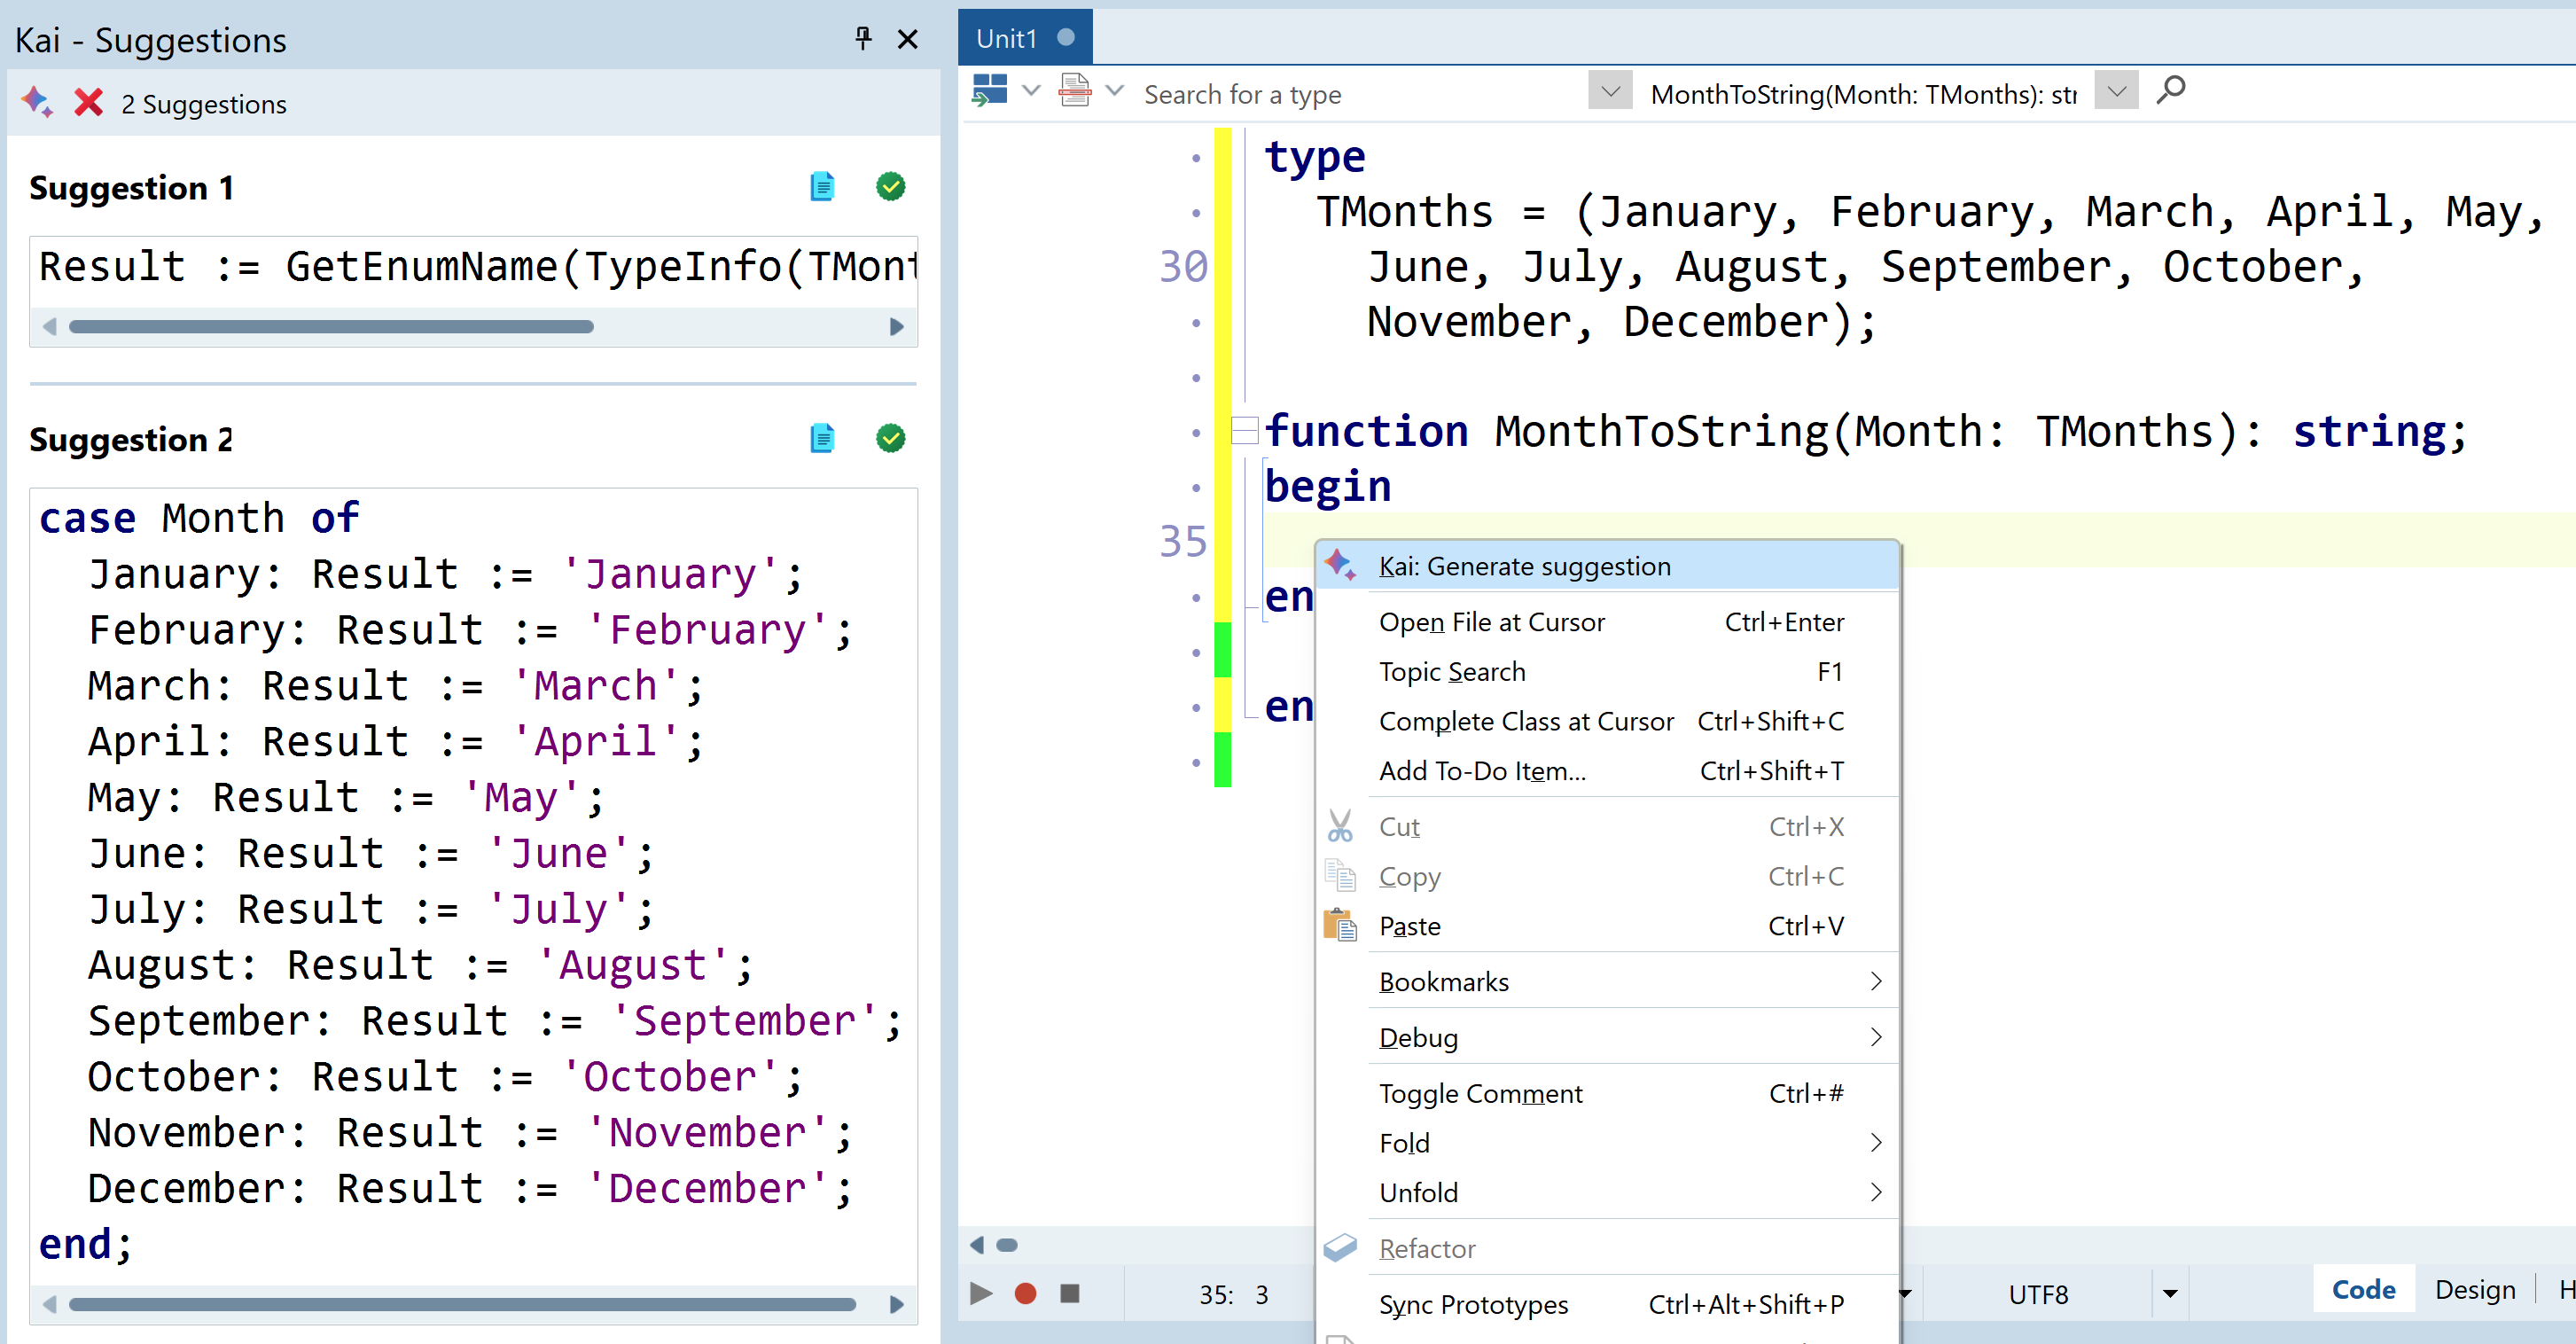The width and height of the screenshot is (2576, 1344).
Task: Click the record macro red button
Action: click(x=1025, y=1293)
